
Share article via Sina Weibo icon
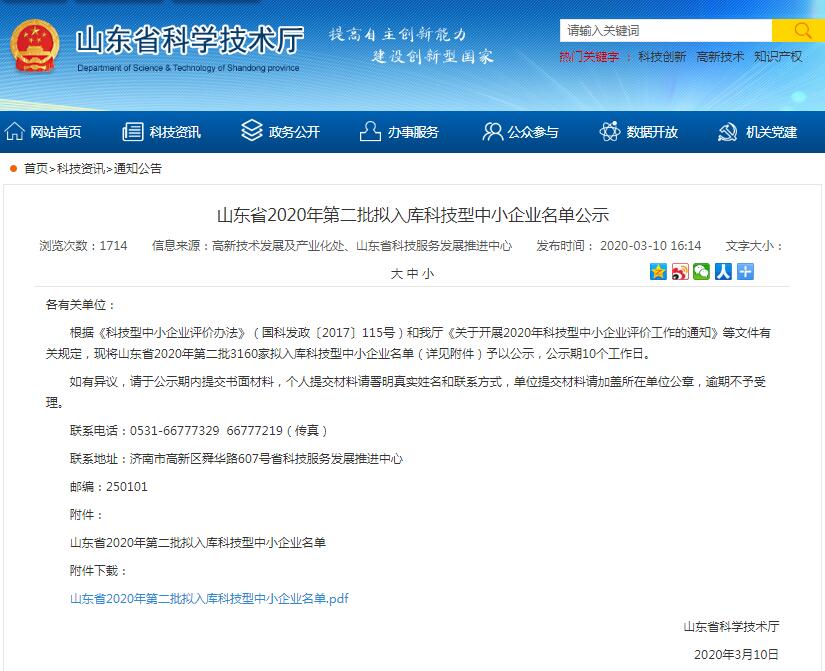(x=678, y=271)
